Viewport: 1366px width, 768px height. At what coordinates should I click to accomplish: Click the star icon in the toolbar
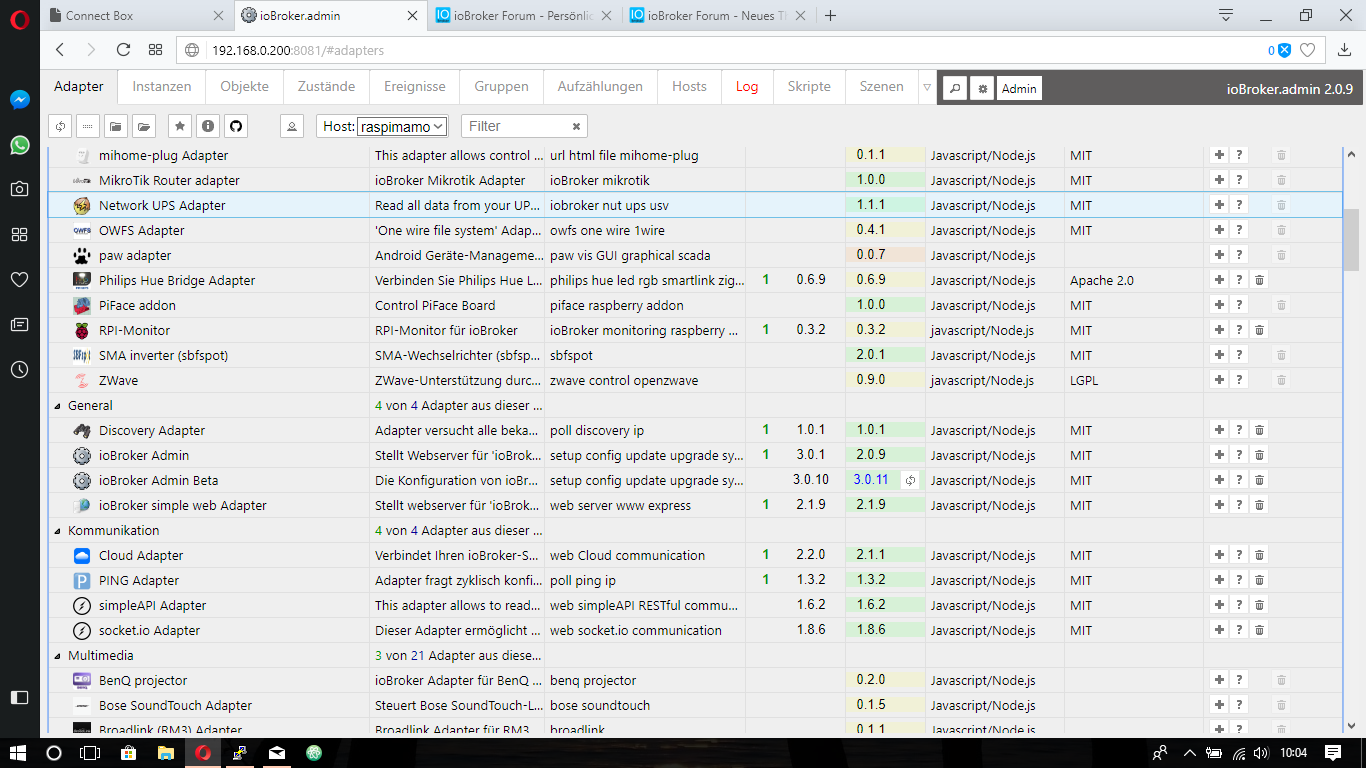(x=180, y=126)
